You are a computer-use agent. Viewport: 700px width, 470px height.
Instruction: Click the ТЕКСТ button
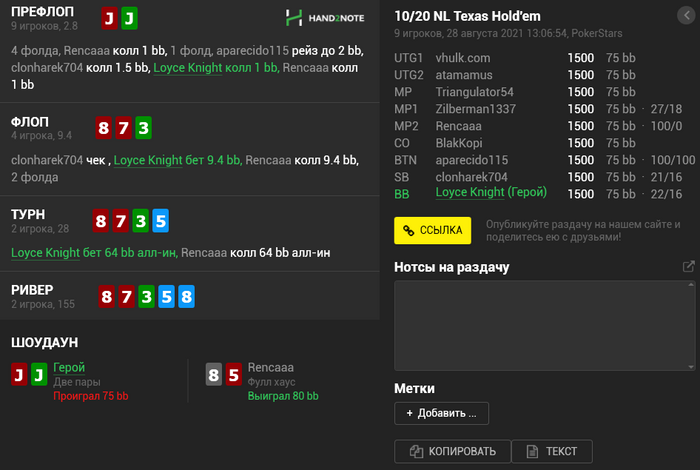(x=552, y=451)
